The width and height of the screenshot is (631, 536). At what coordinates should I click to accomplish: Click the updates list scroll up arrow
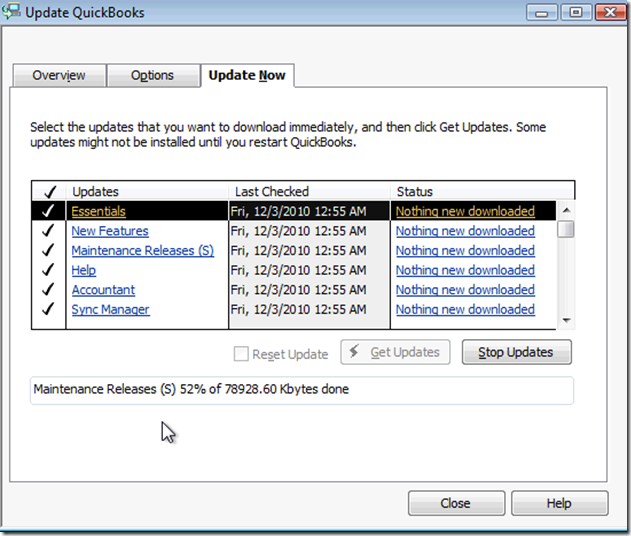tap(566, 210)
